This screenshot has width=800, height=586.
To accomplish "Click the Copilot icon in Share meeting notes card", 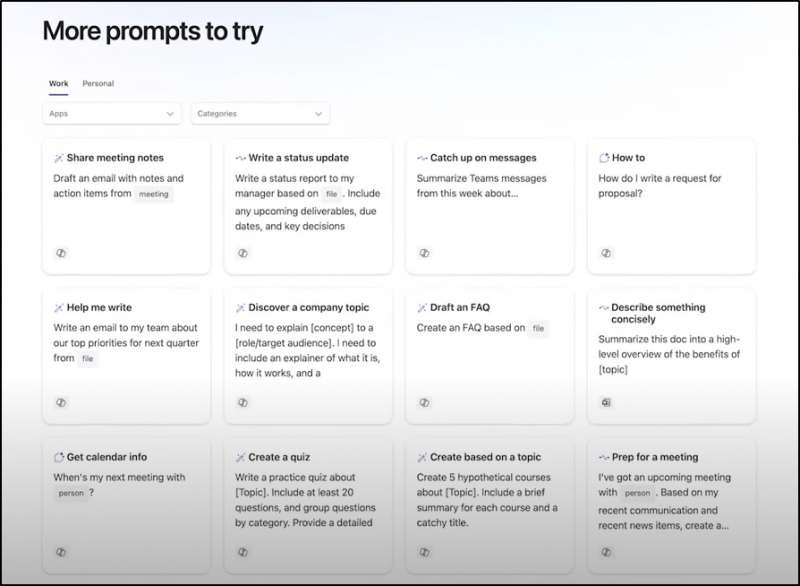I will [x=61, y=253].
